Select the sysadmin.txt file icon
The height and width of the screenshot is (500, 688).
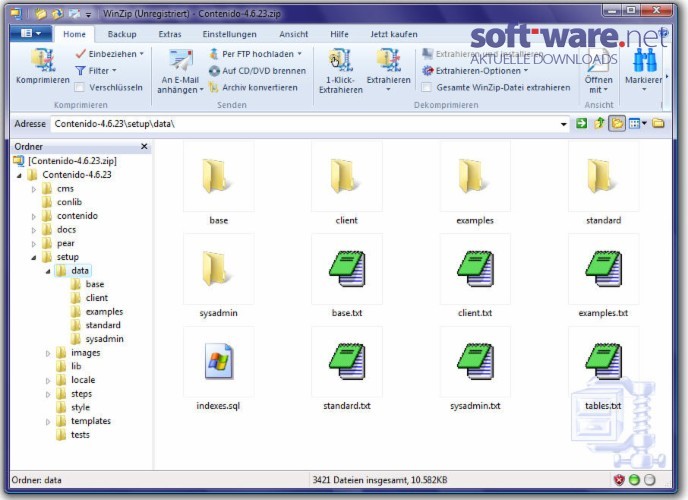(x=475, y=361)
